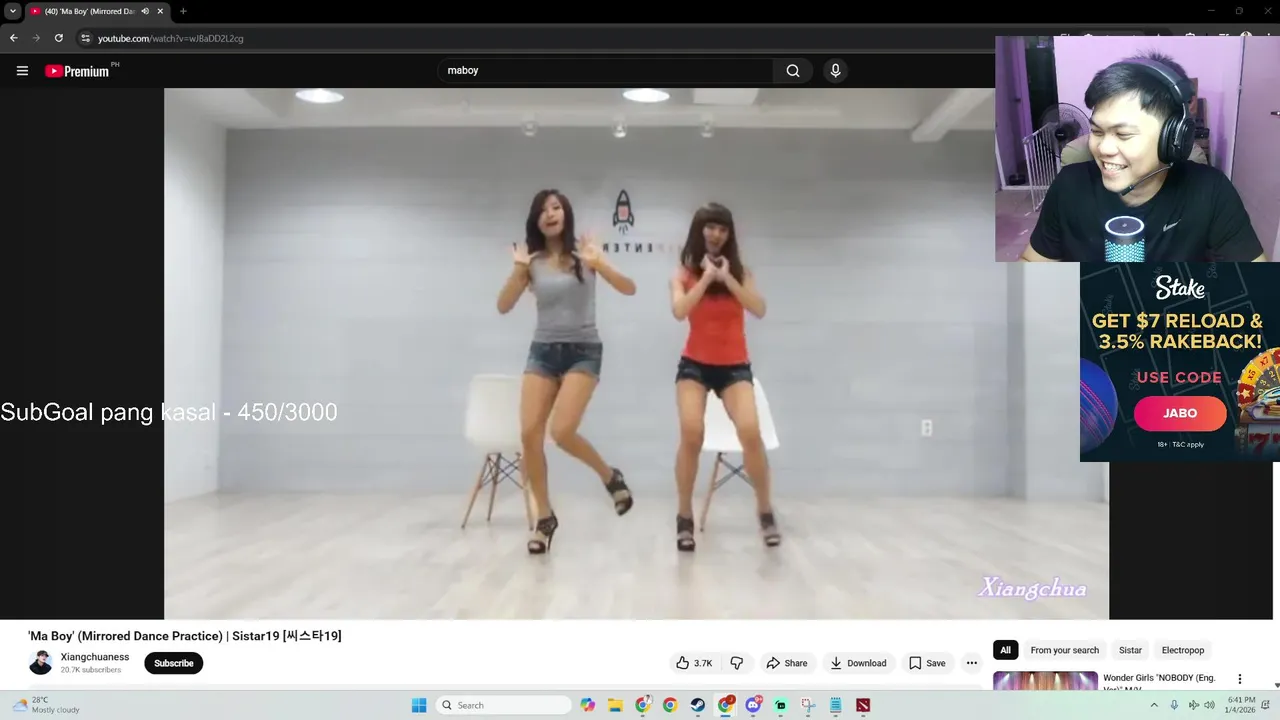Open a new browser tab

click(183, 11)
